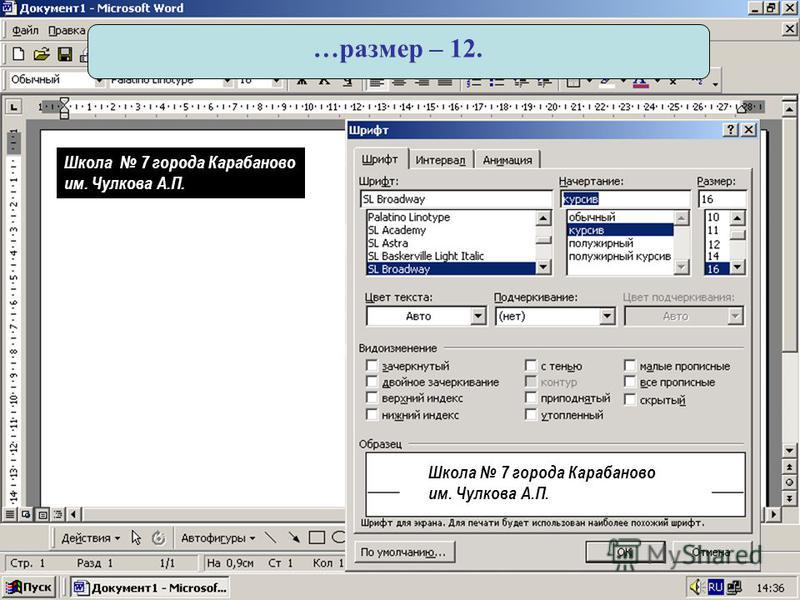Toggle the утопленный checkbox
The height and width of the screenshot is (600, 800).
point(531,415)
